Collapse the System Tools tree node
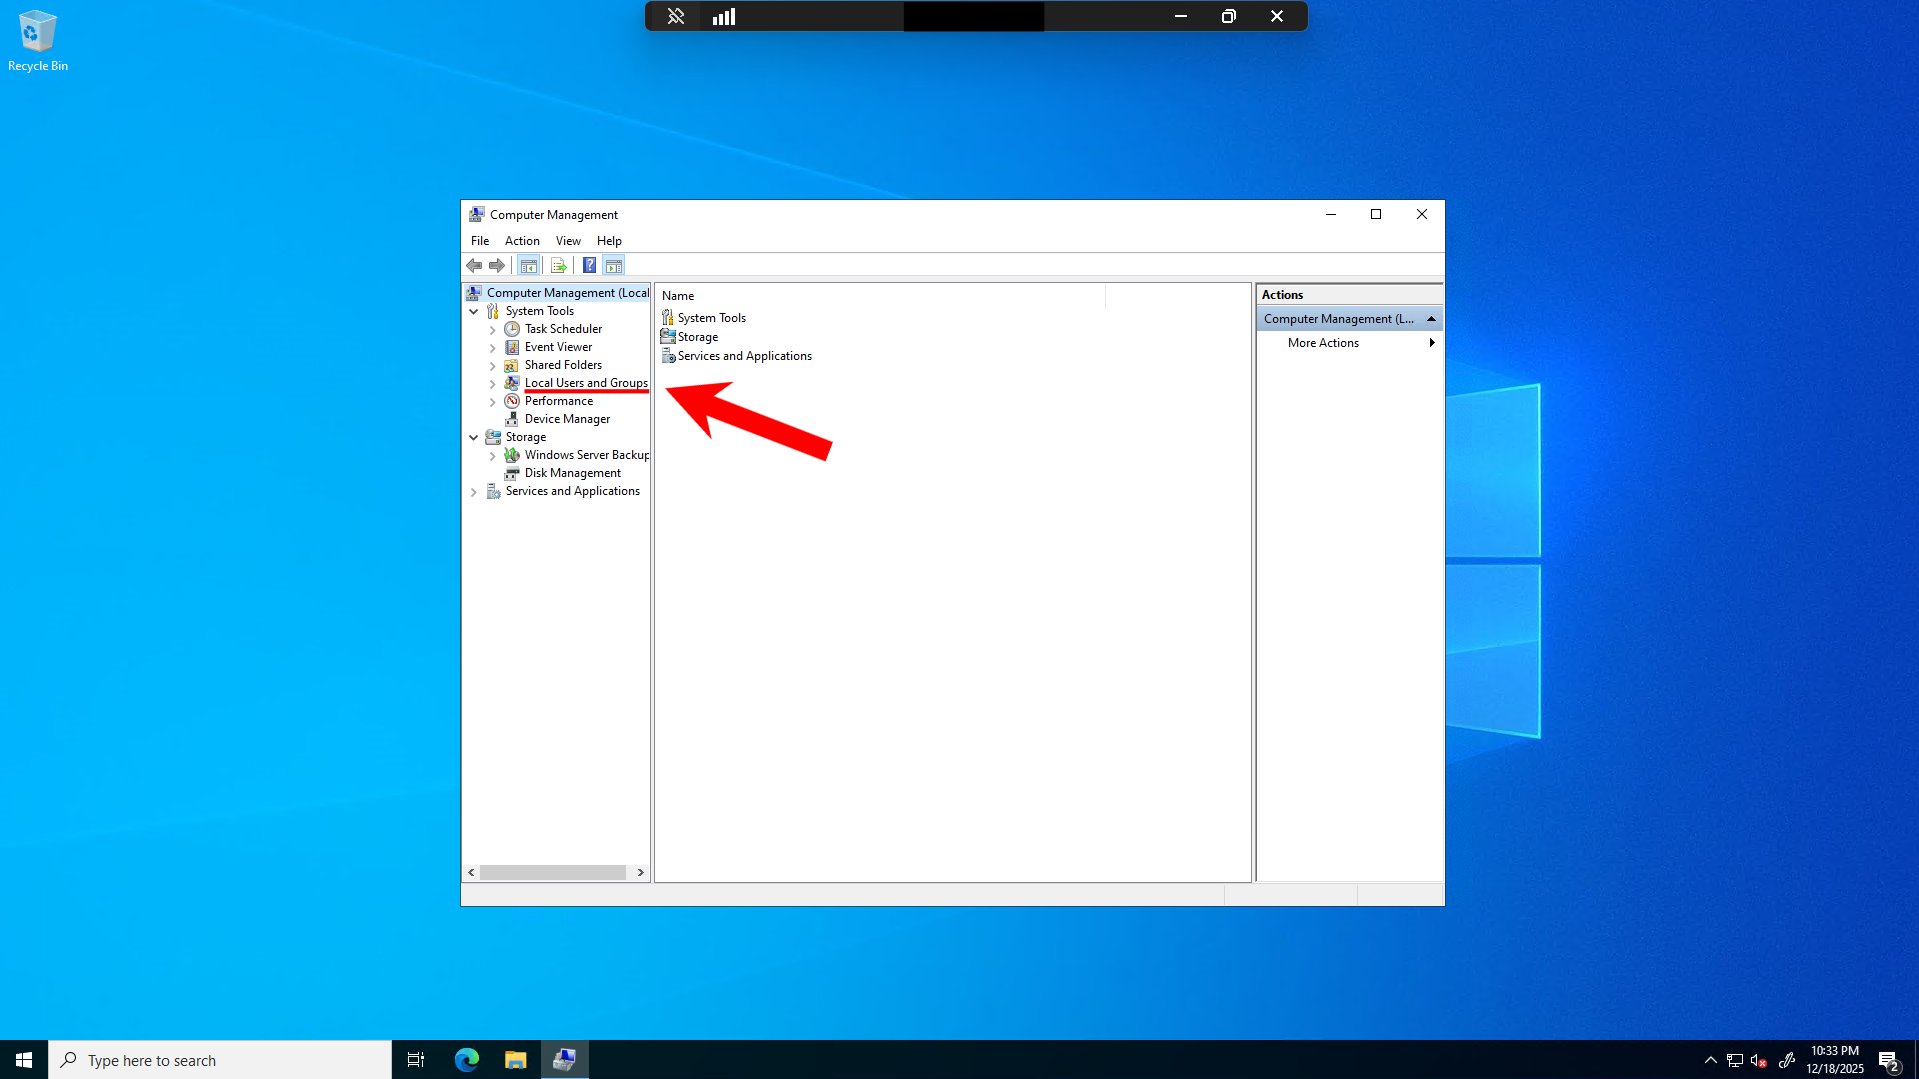The width and height of the screenshot is (1919, 1079). point(474,311)
